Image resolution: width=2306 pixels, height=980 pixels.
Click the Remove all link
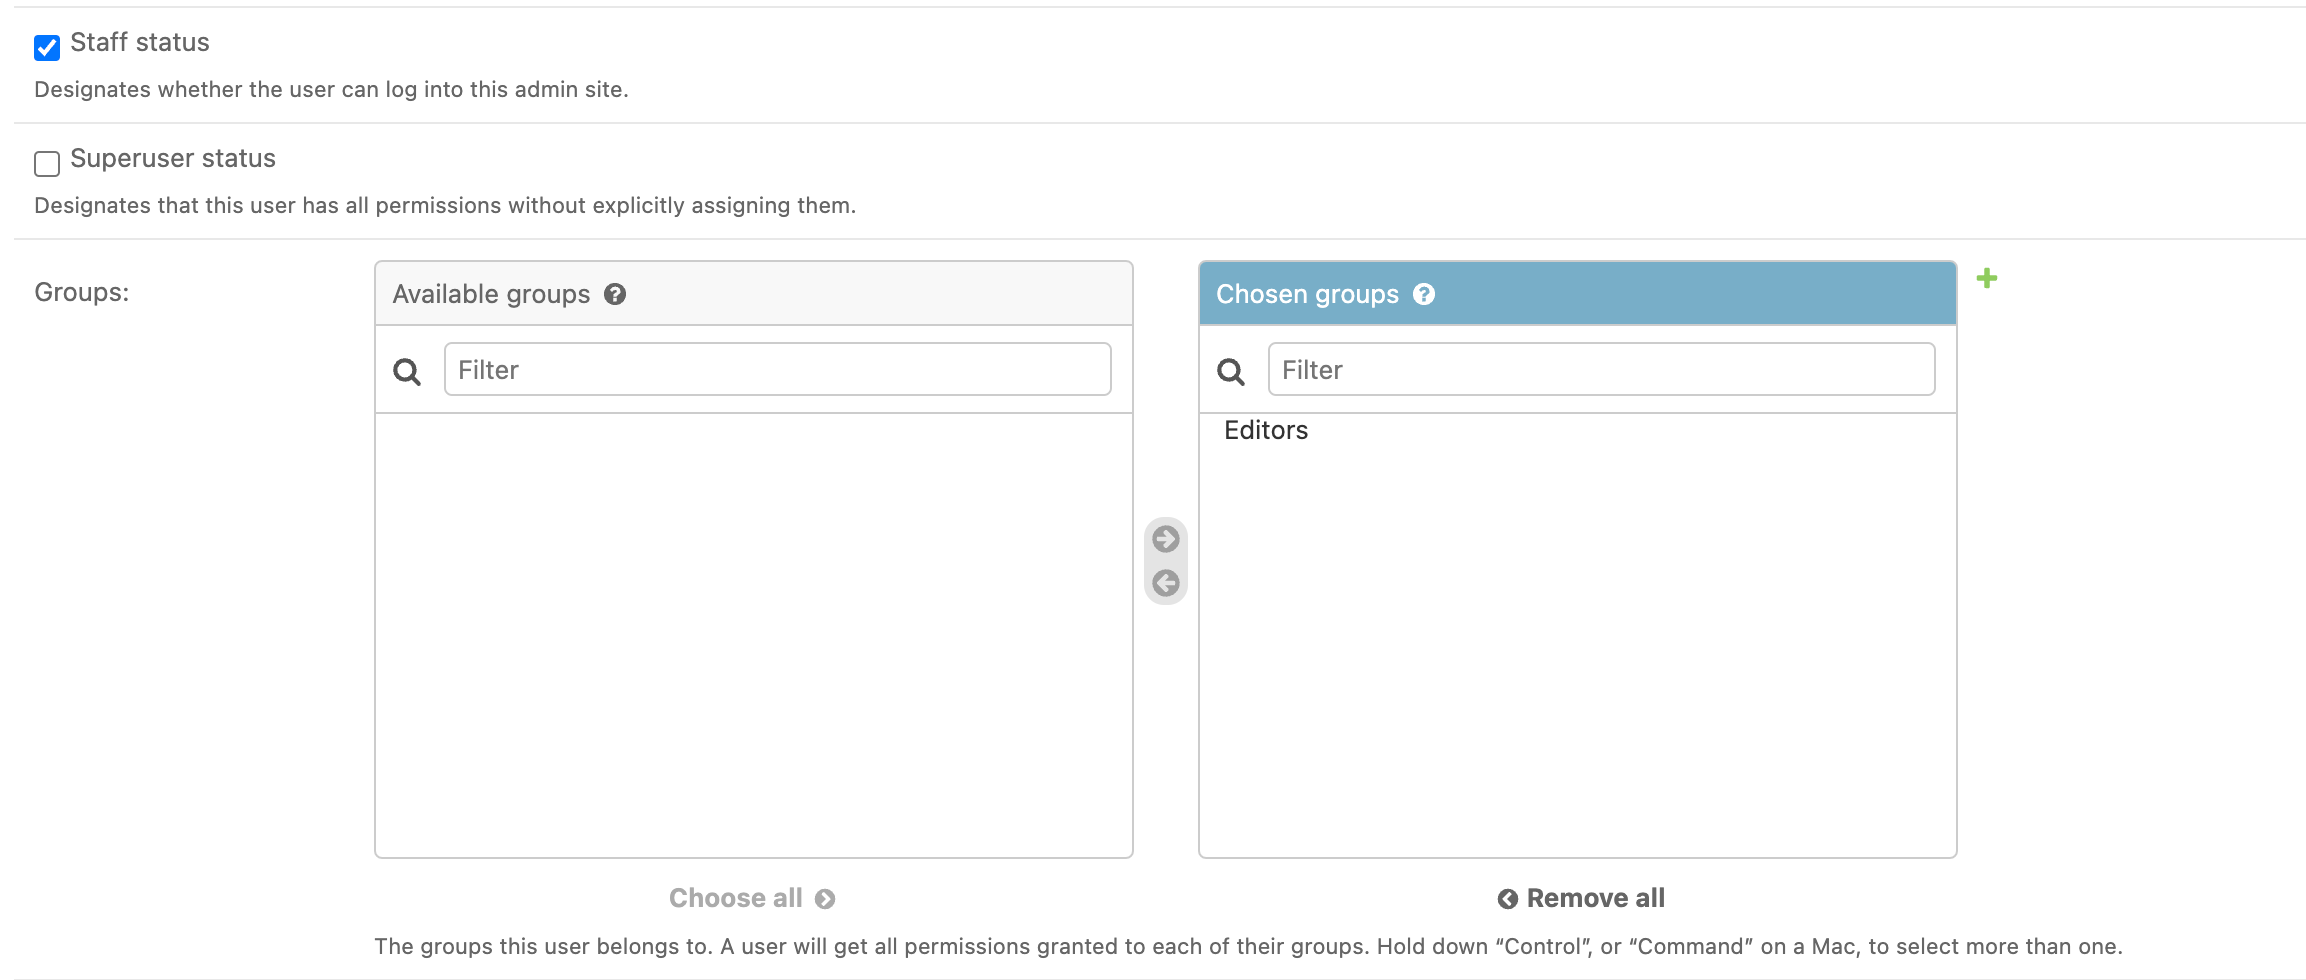tap(1595, 898)
